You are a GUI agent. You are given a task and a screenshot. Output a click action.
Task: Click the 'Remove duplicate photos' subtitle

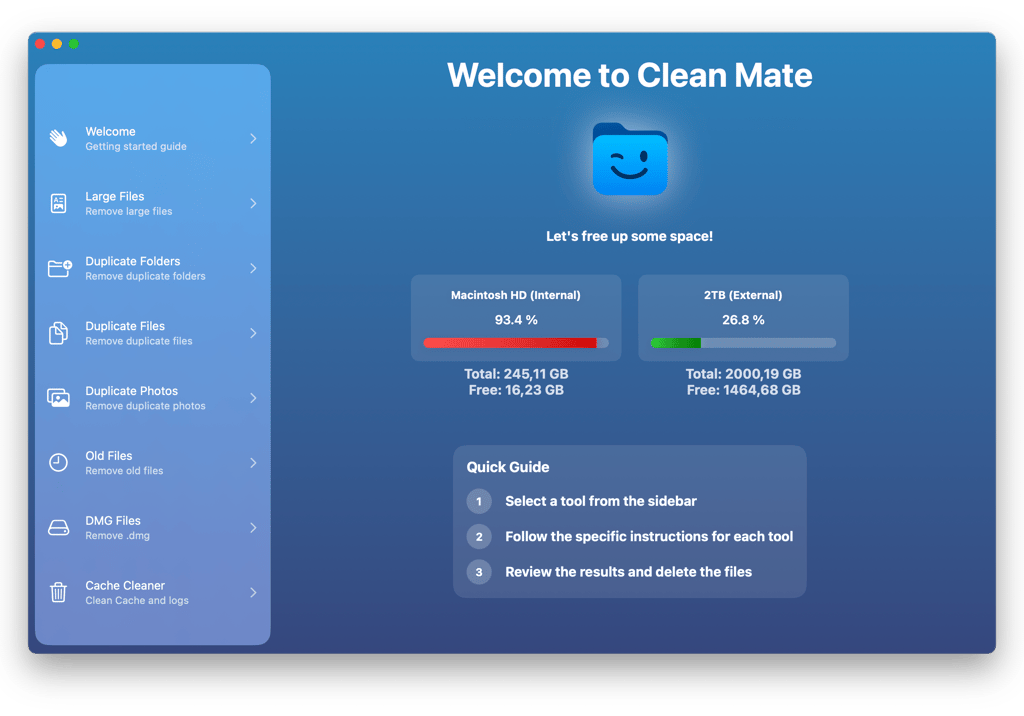[145, 406]
